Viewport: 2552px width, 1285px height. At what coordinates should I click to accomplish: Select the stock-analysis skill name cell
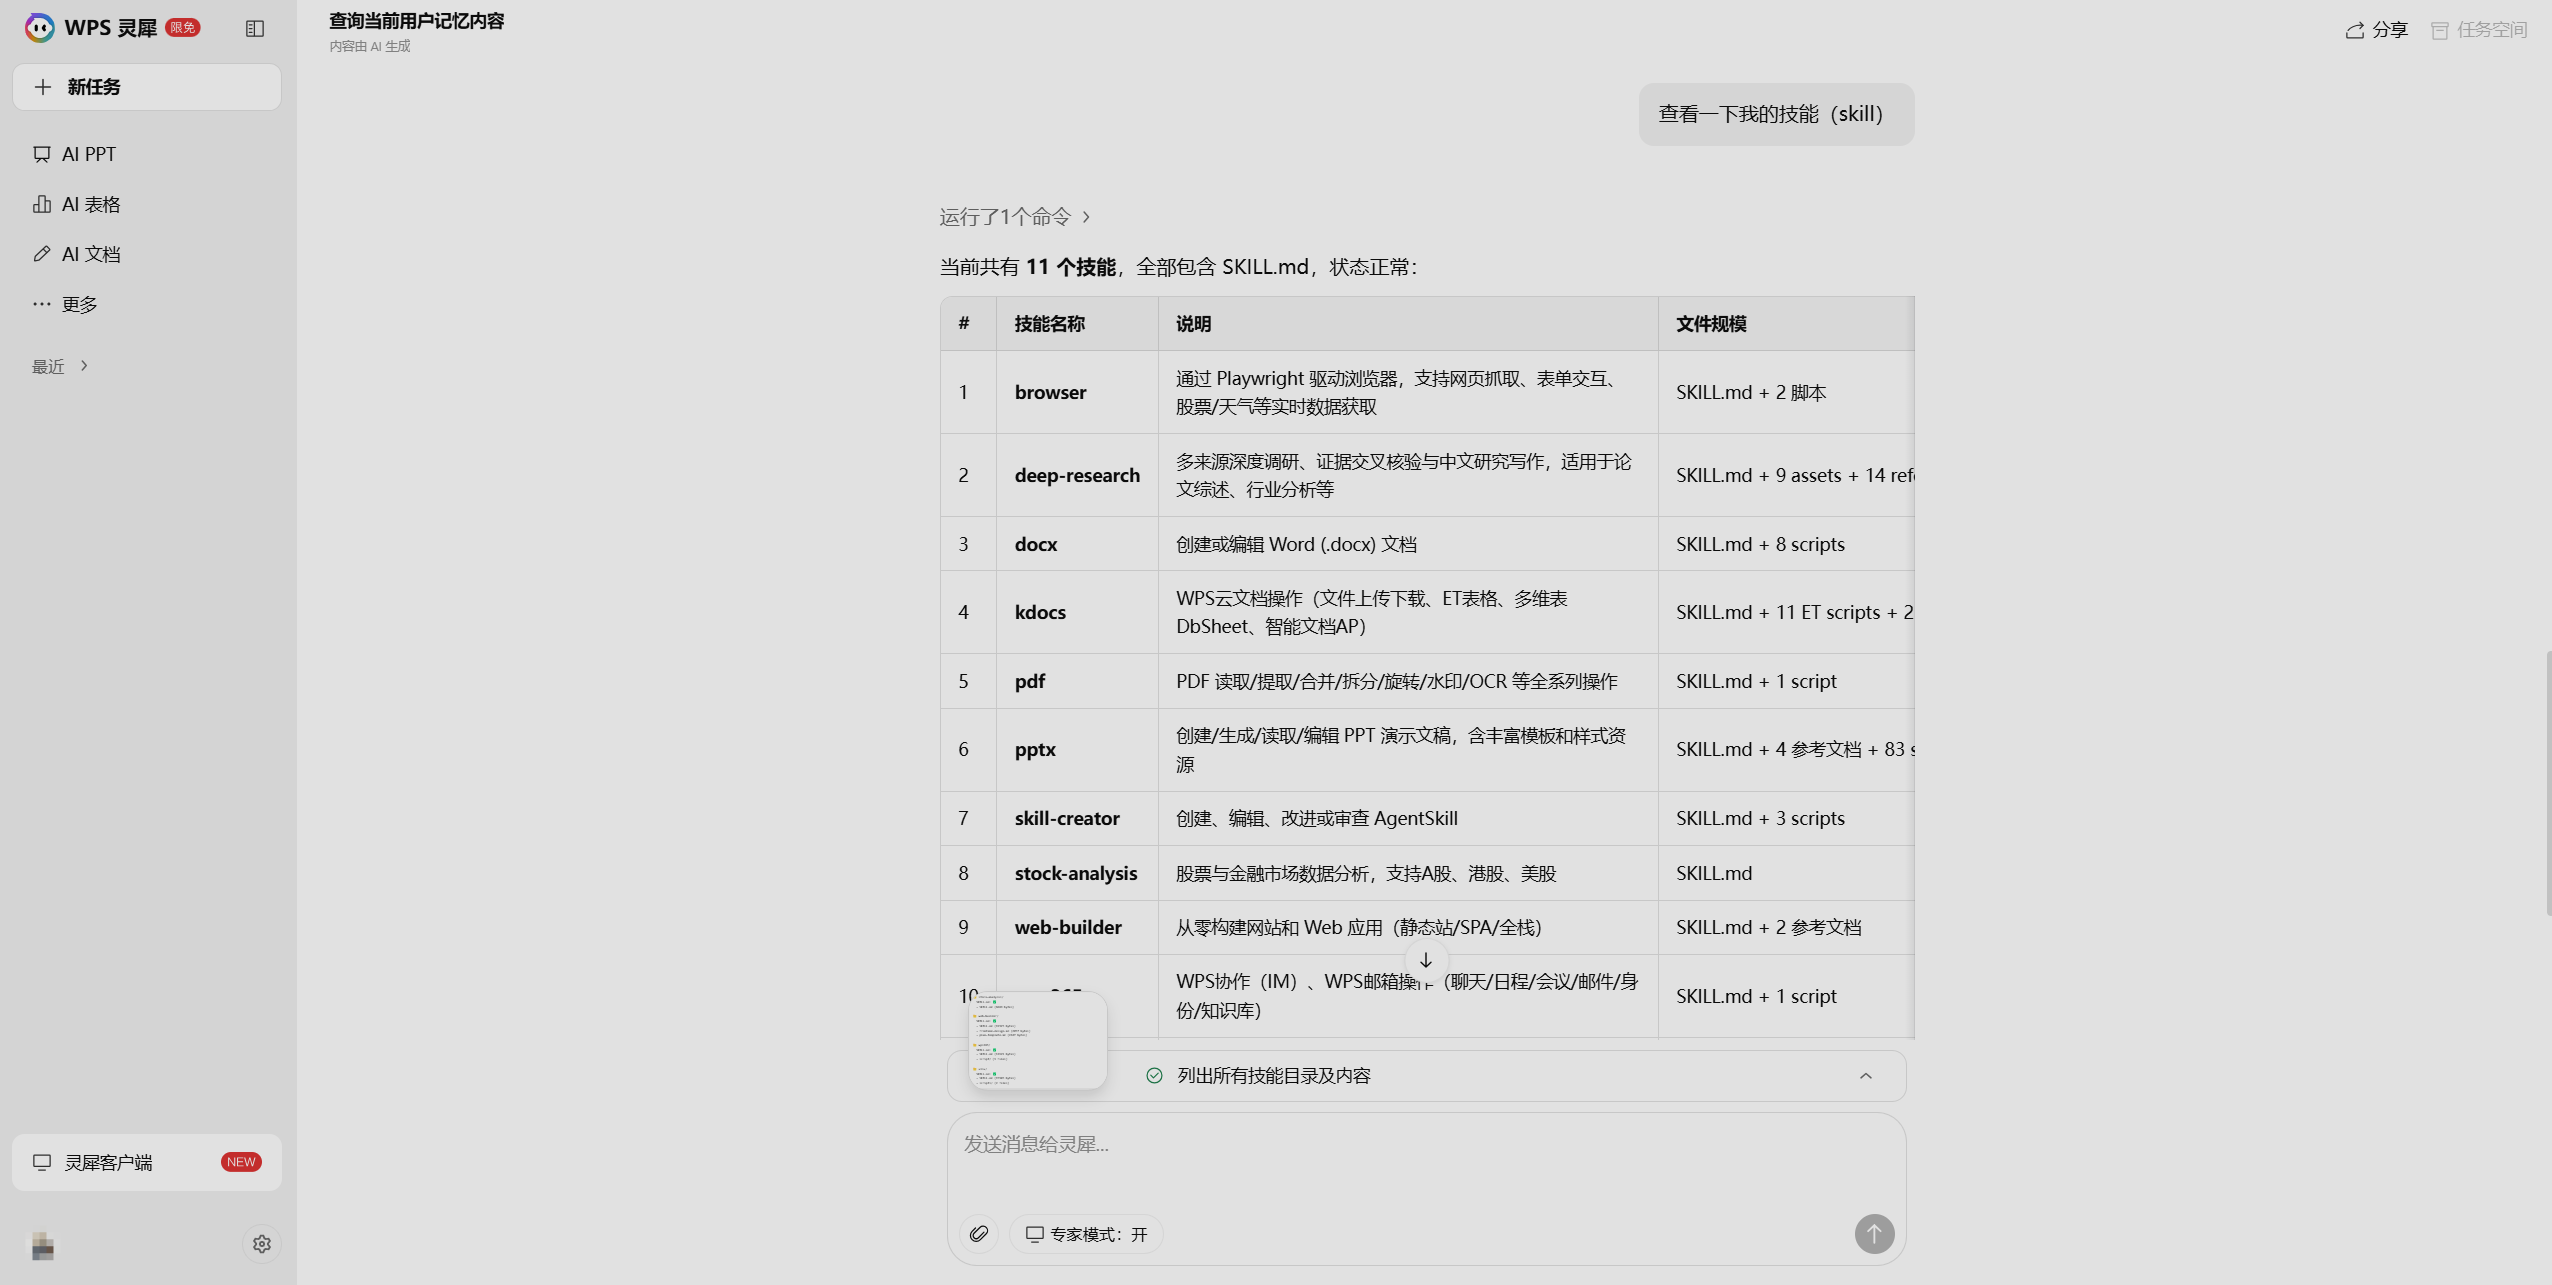coord(1077,873)
